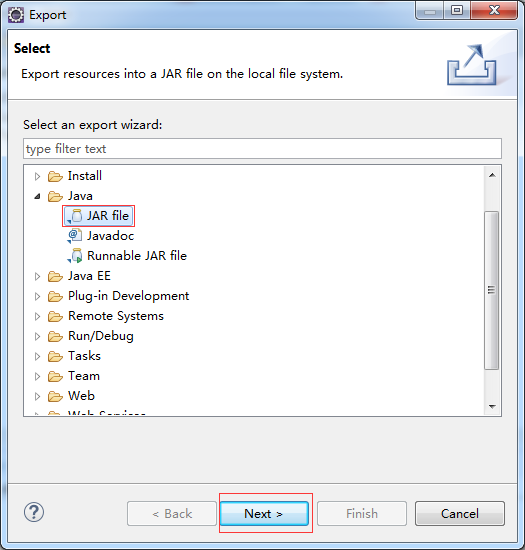The width and height of the screenshot is (525, 550).
Task: Click the wizard list scroll up arrow
Action: click(x=492, y=175)
